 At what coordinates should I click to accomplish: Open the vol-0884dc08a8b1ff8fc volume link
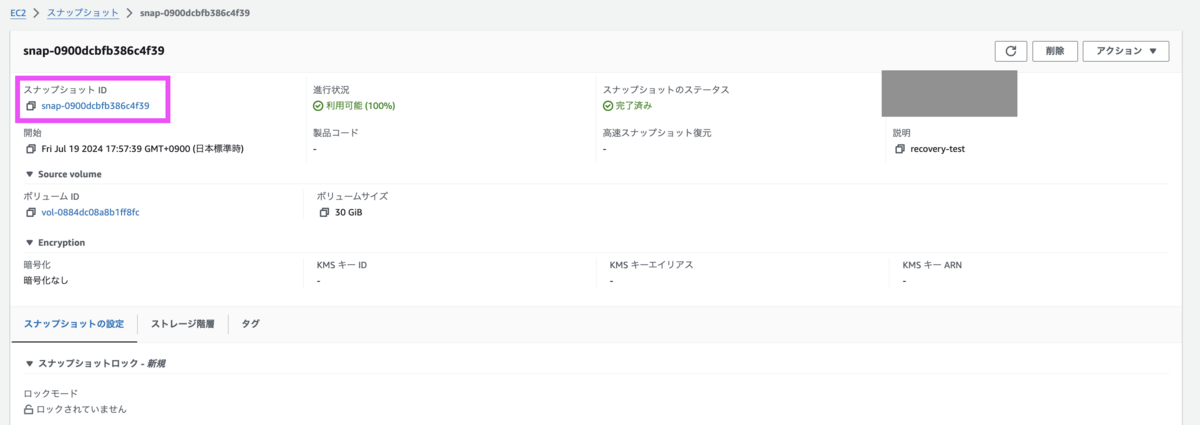[x=90, y=213]
